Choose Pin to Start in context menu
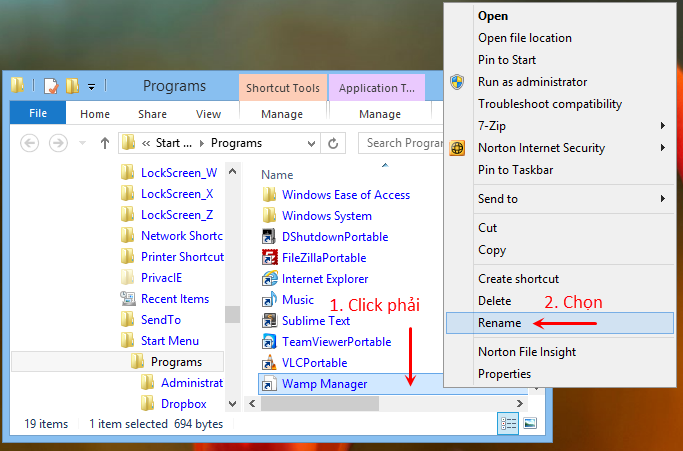 (x=507, y=60)
